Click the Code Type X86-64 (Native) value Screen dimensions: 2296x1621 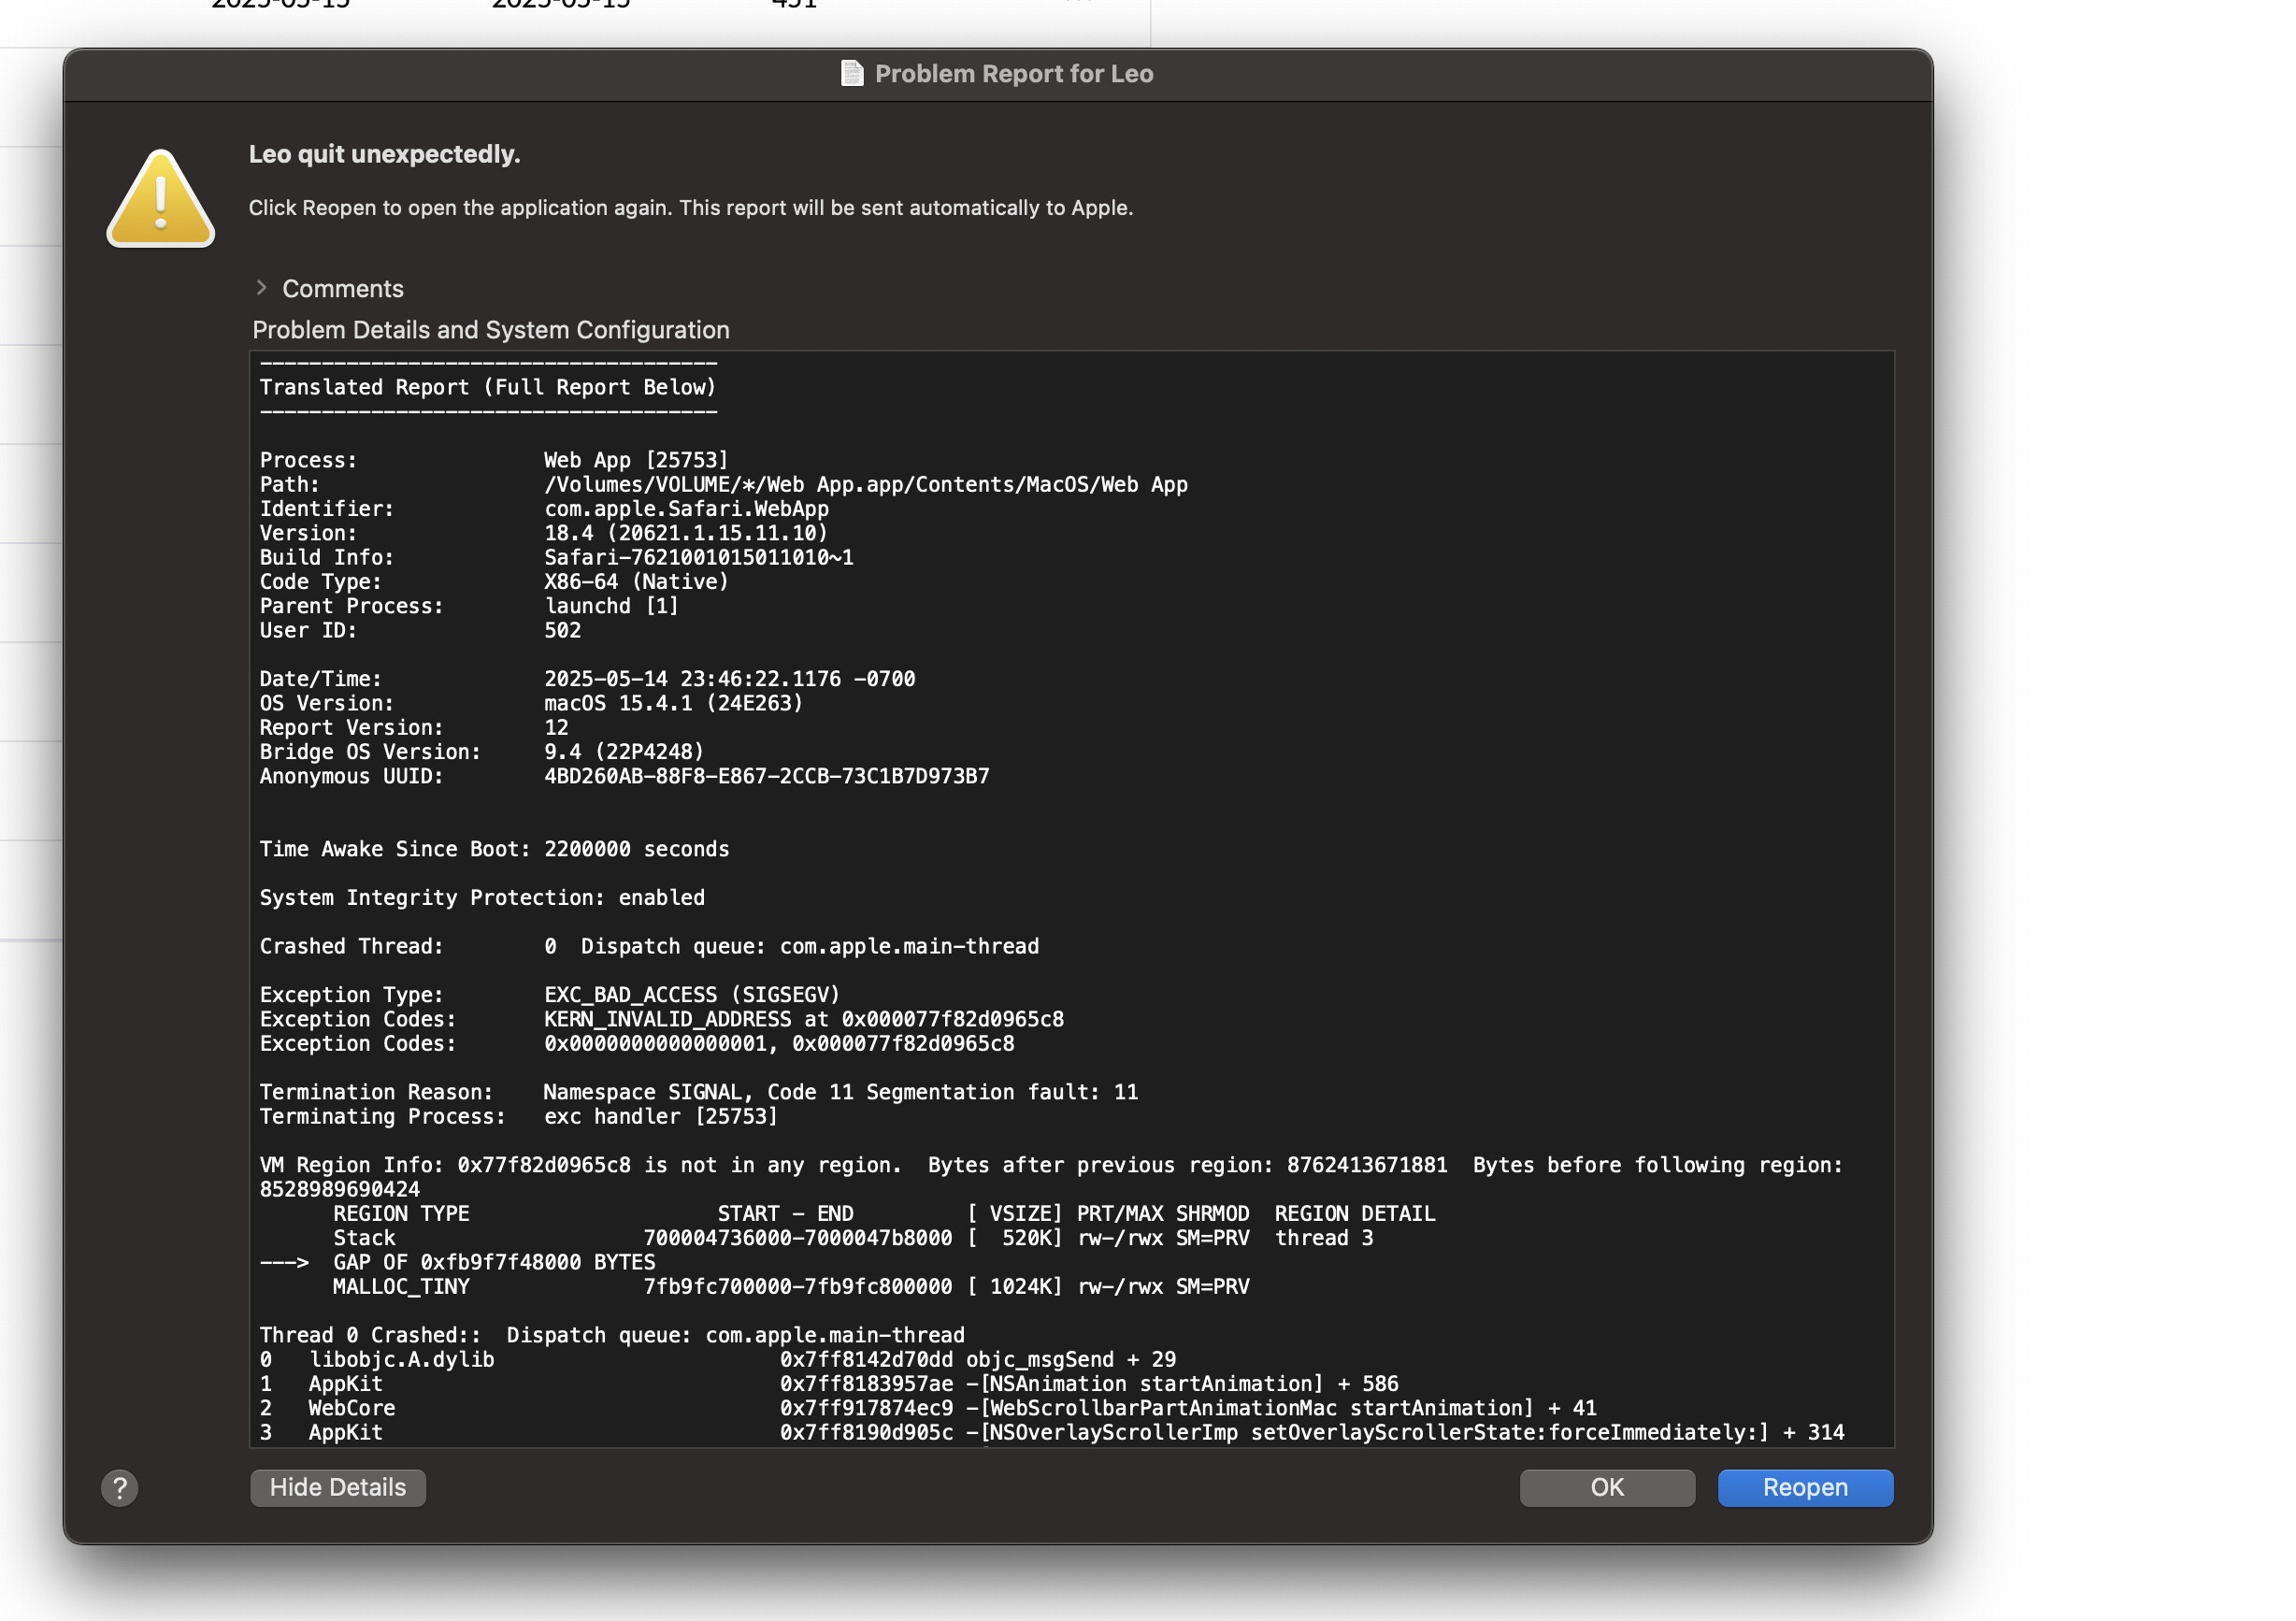pos(636,581)
